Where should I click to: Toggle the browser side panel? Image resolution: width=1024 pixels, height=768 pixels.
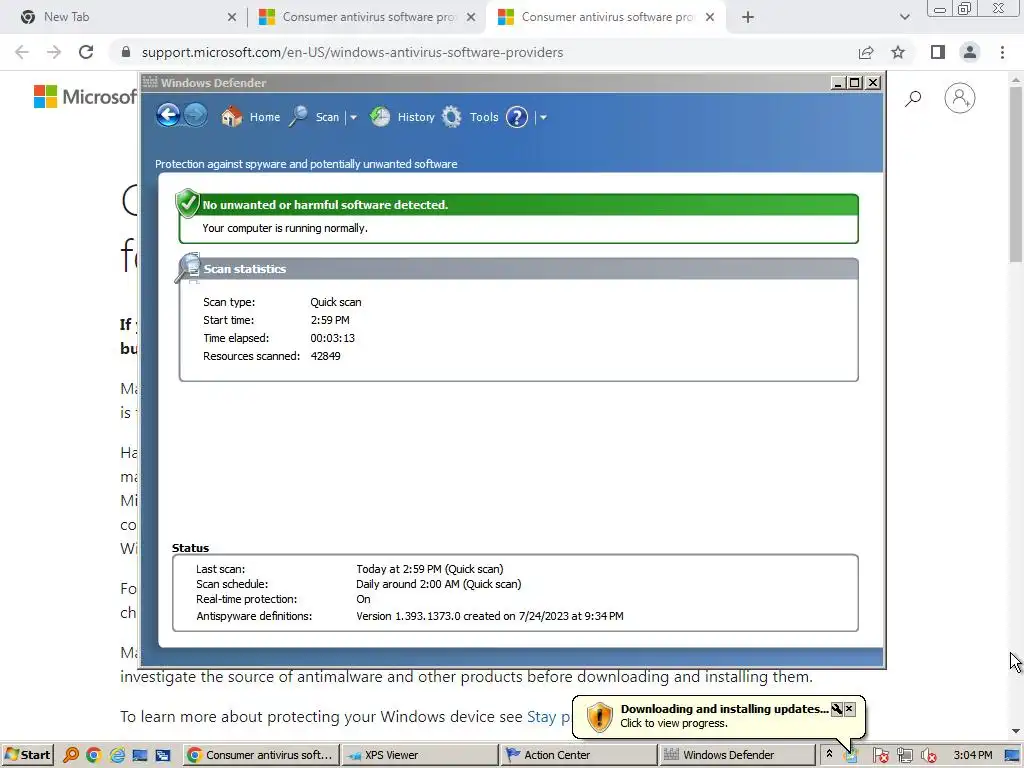click(938, 52)
